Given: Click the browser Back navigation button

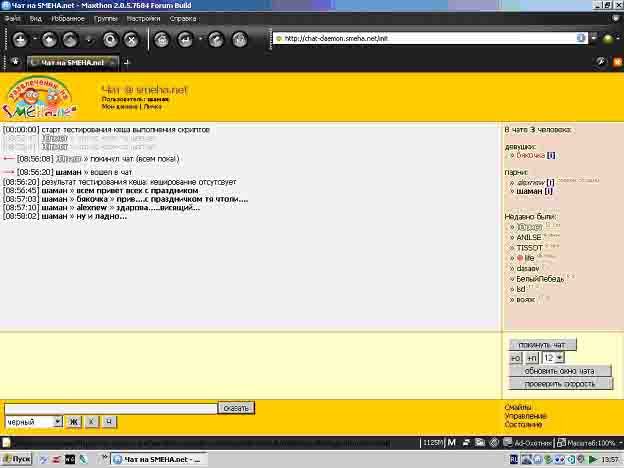Looking at the screenshot, I should point(19,40).
